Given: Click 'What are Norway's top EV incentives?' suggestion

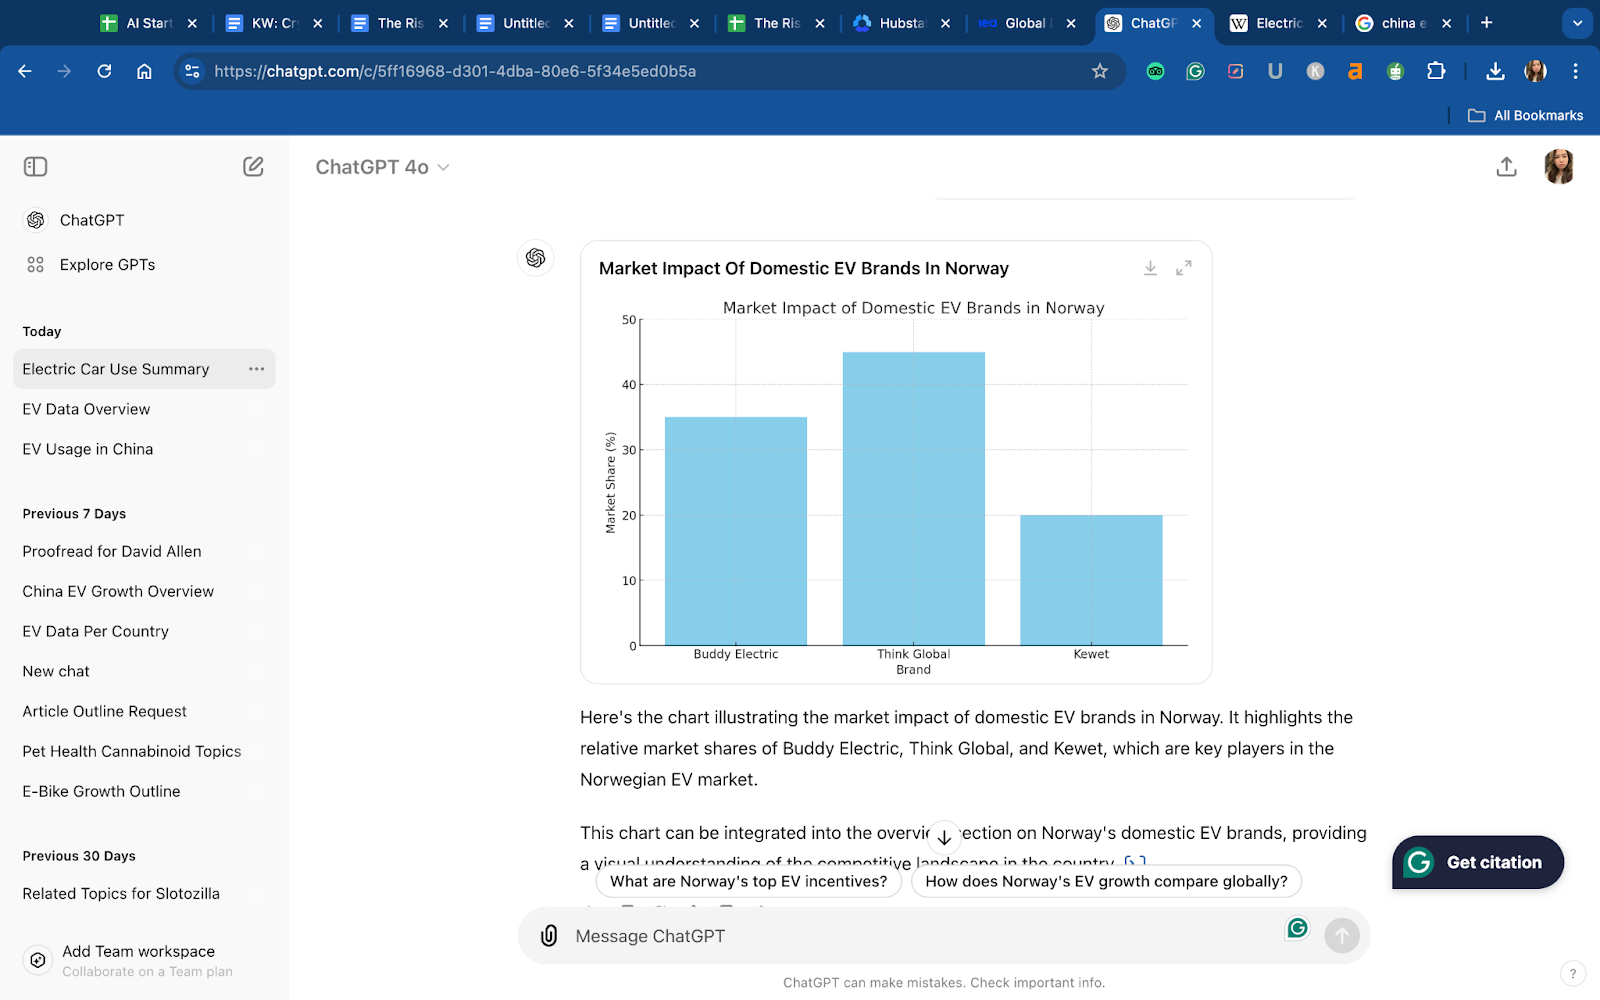Looking at the screenshot, I should tap(748, 881).
